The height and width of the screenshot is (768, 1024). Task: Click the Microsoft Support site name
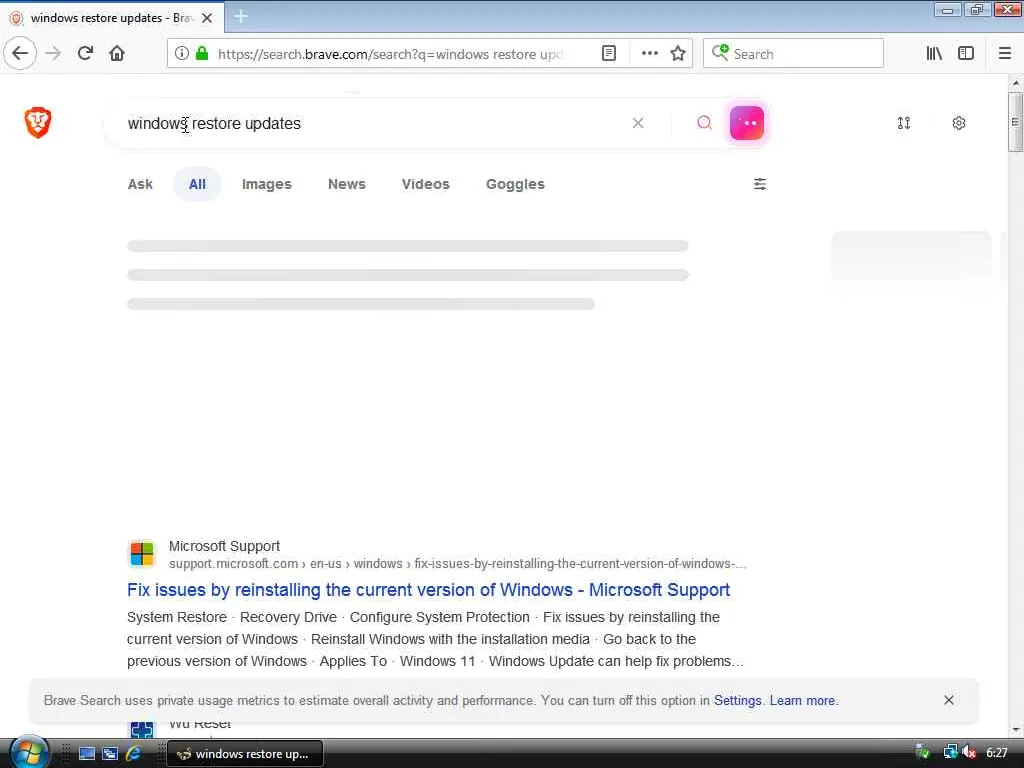[224, 546]
